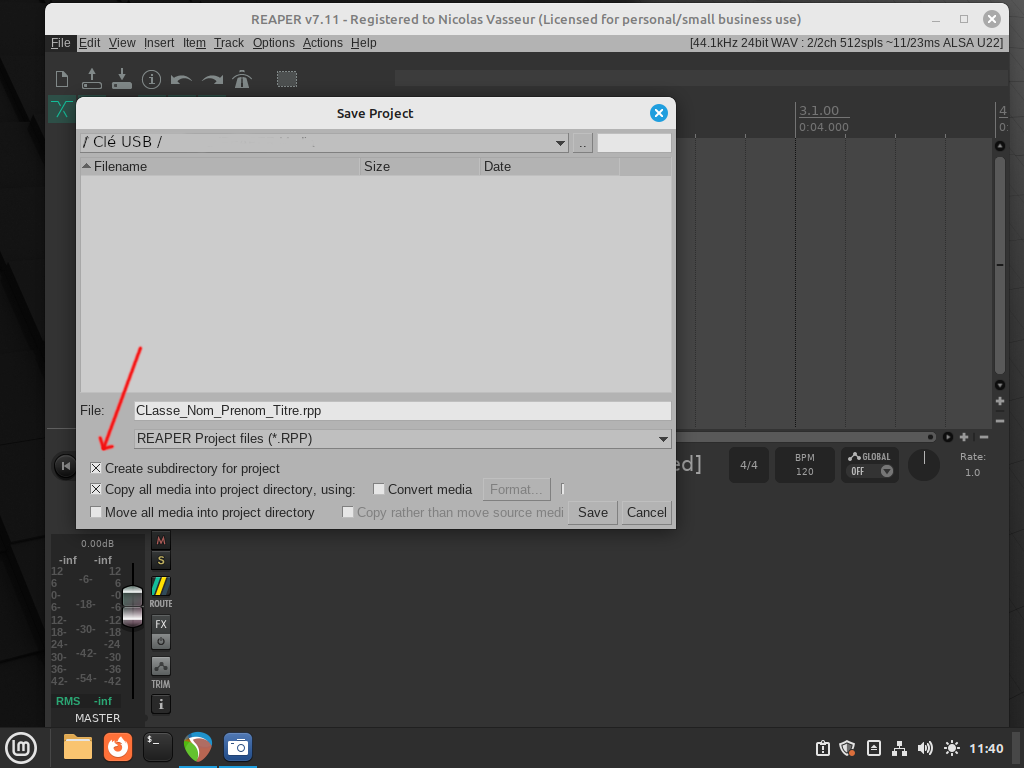
Task: Open the Actions menu
Action: [323, 43]
